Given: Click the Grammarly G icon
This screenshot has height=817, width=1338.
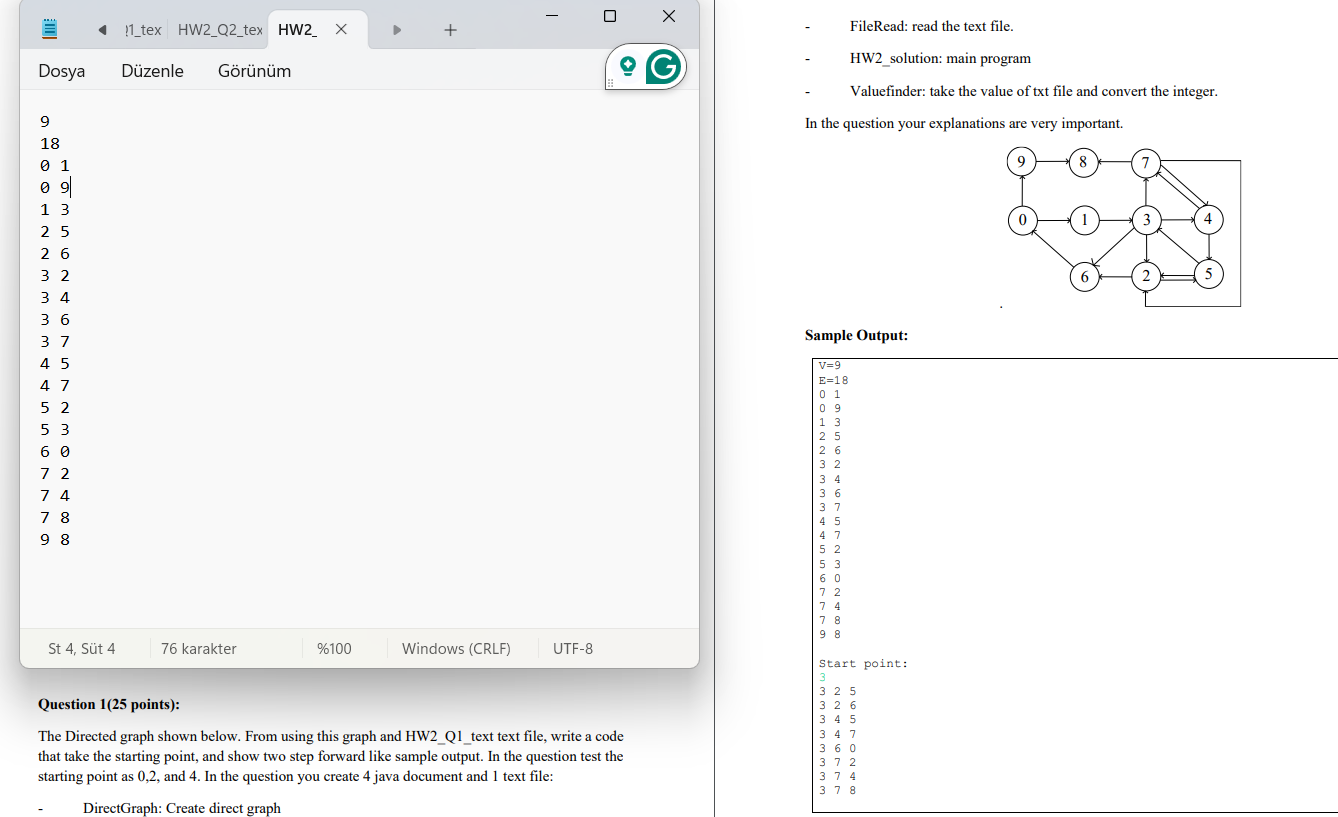Looking at the screenshot, I should coord(665,65).
